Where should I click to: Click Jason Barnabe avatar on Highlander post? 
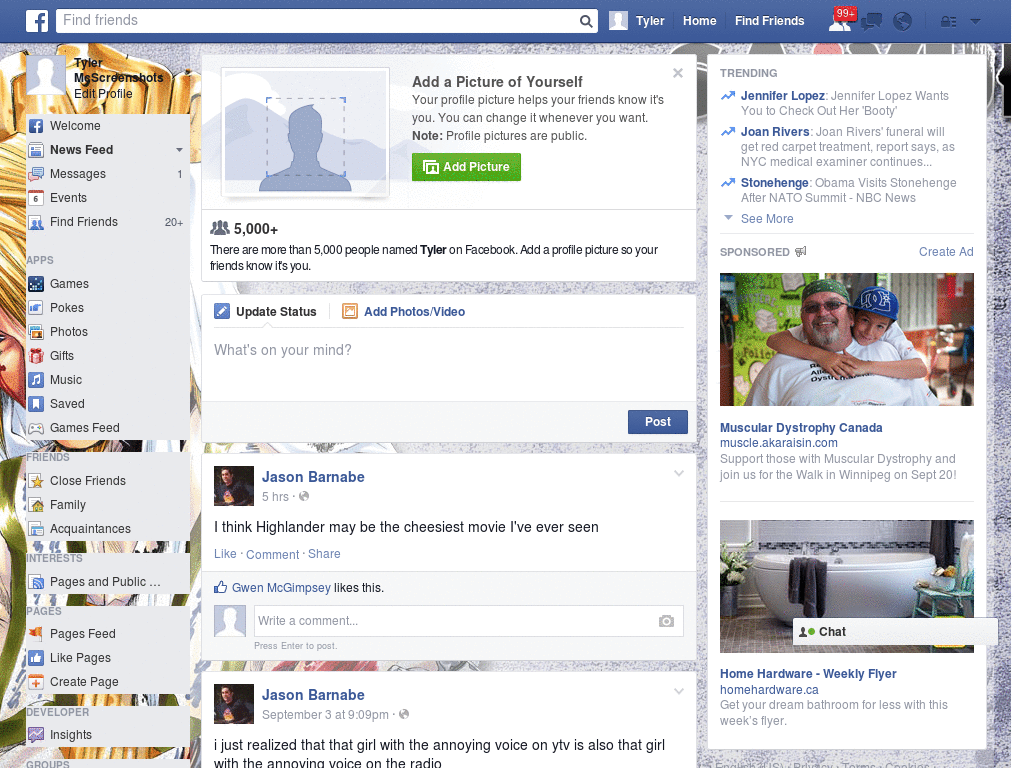(x=233, y=486)
